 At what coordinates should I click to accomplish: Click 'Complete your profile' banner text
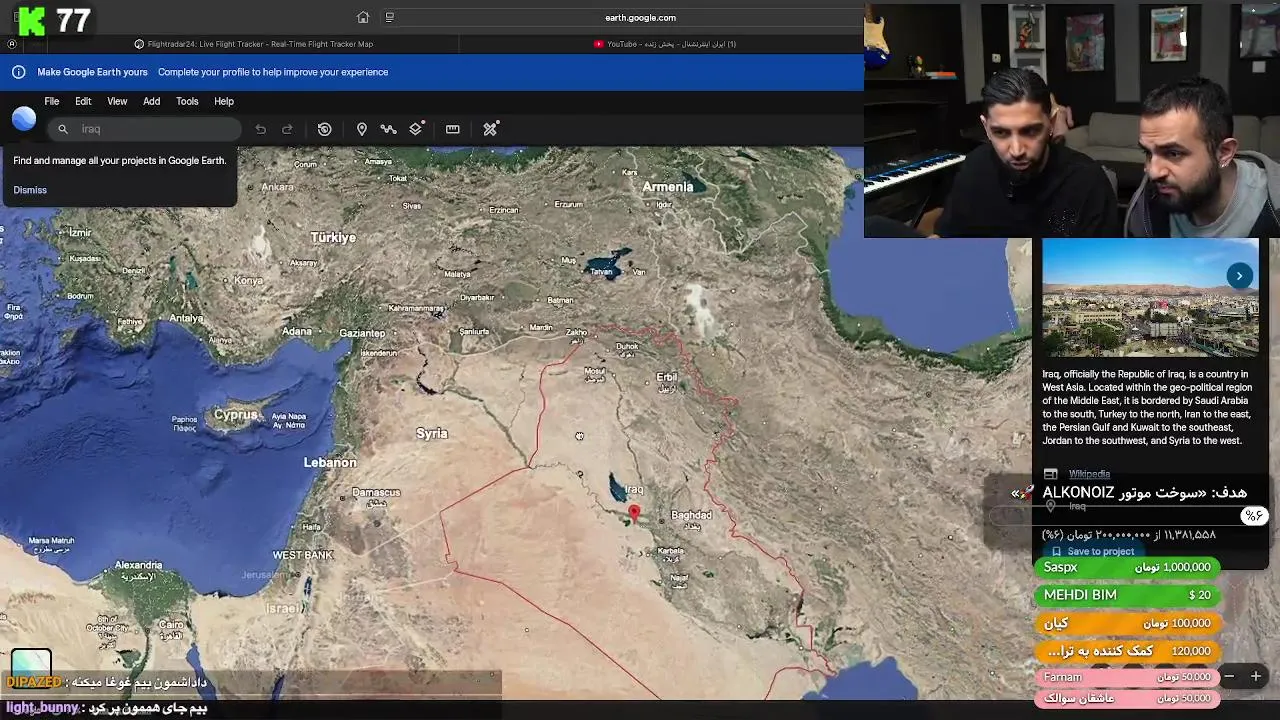point(273,72)
